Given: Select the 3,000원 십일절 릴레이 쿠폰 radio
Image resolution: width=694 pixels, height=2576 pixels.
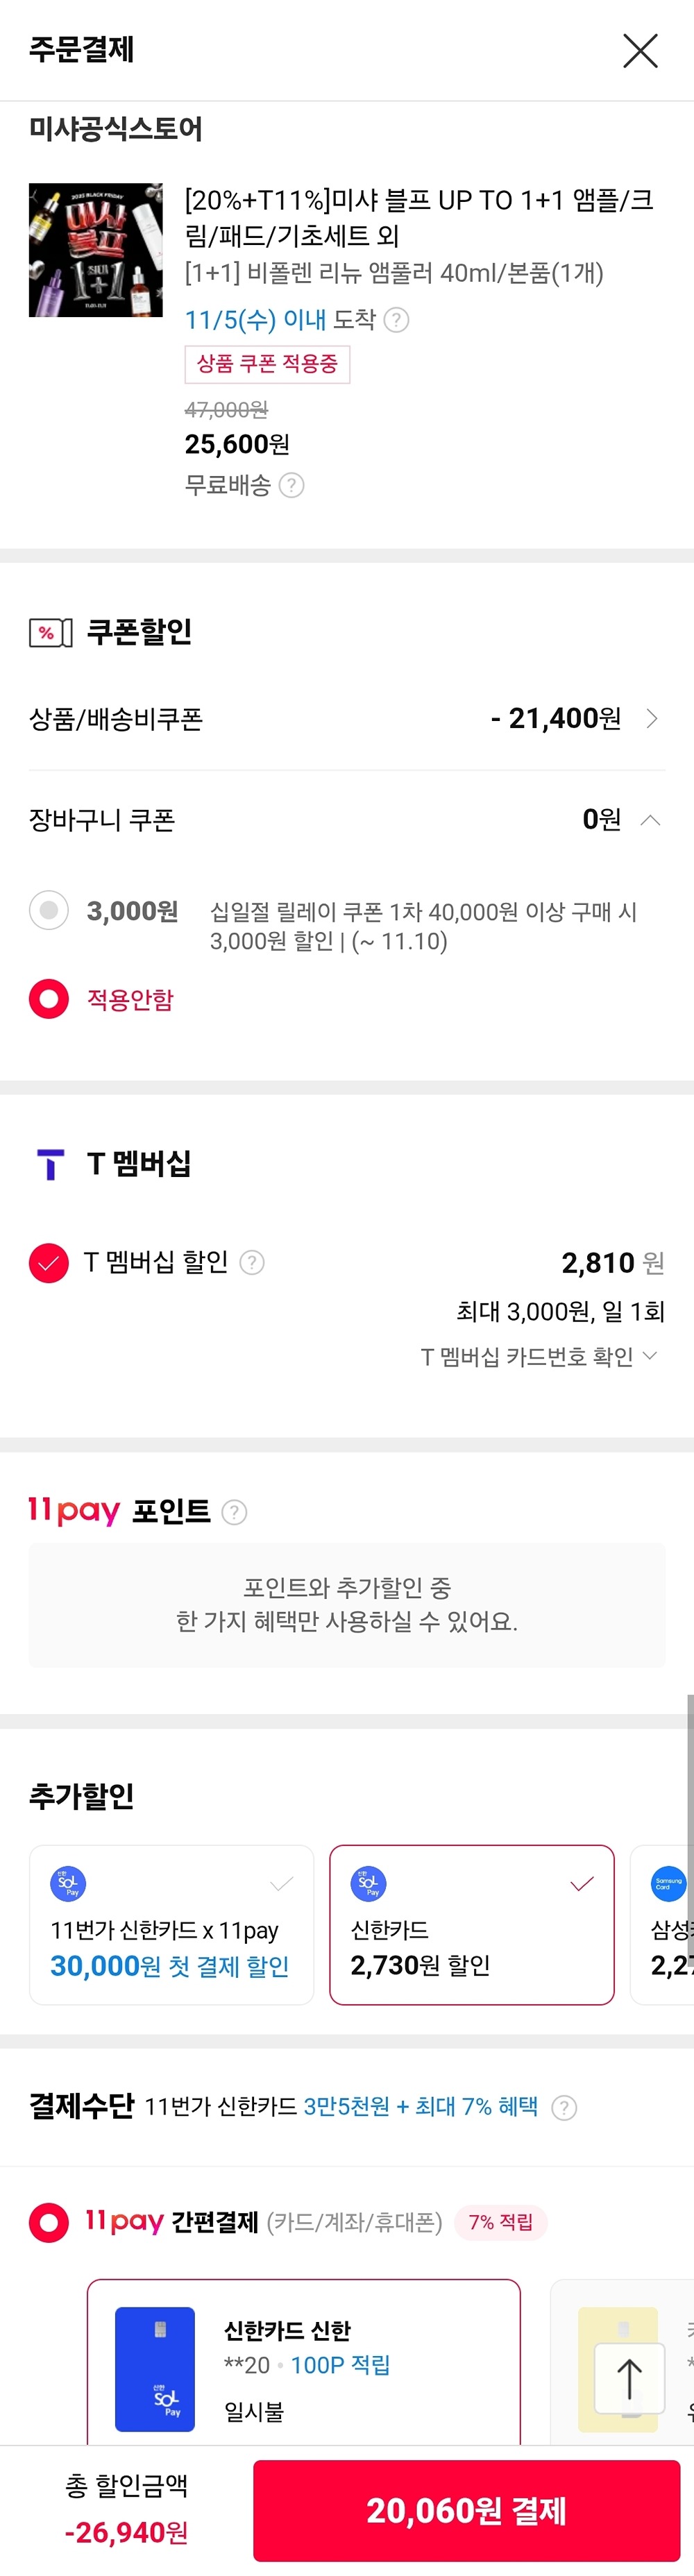Looking at the screenshot, I should 49,911.
